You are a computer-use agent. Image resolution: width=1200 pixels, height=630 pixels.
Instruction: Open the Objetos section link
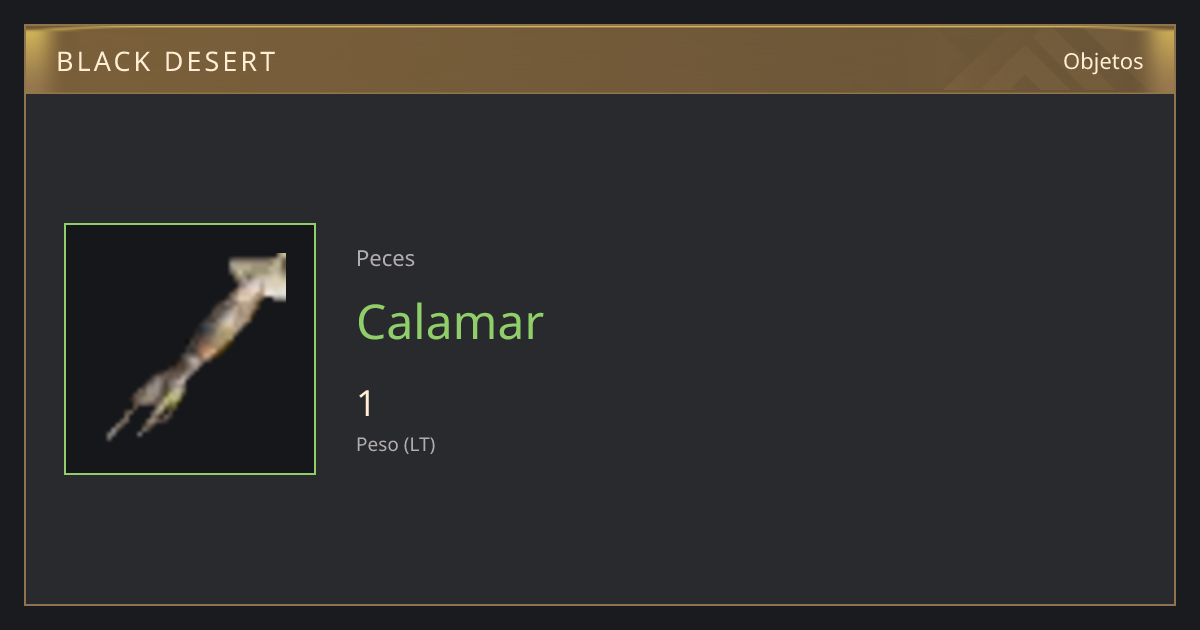(1103, 61)
